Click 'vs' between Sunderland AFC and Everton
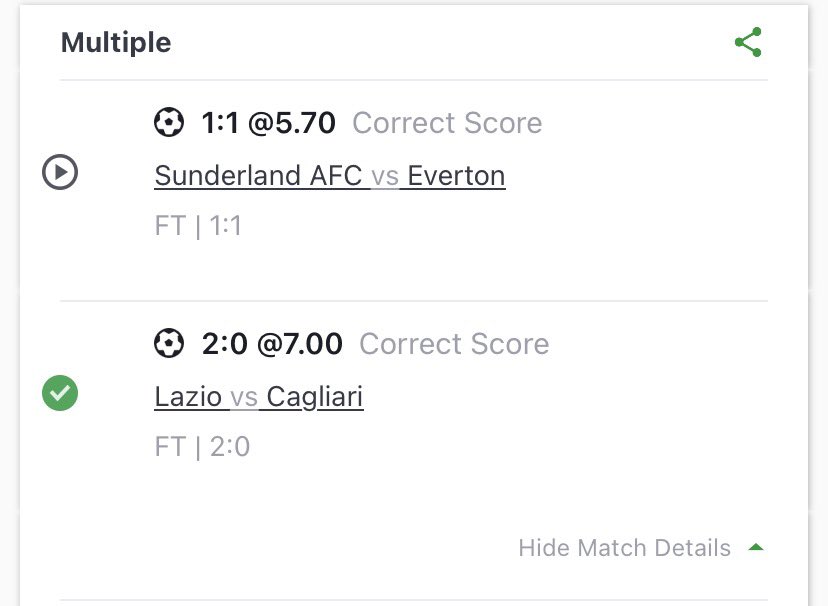The width and height of the screenshot is (828, 606). (x=385, y=176)
